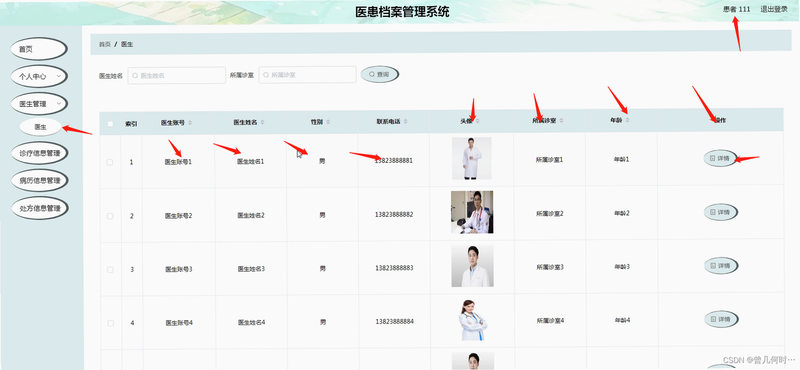Click the 医生账号4 cell
This screenshot has height=370, width=800.
click(179, 323)
